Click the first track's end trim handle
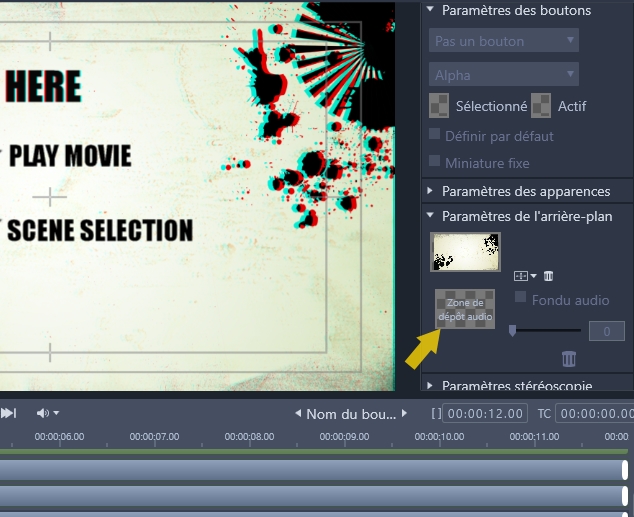 (x=625, y=470)
